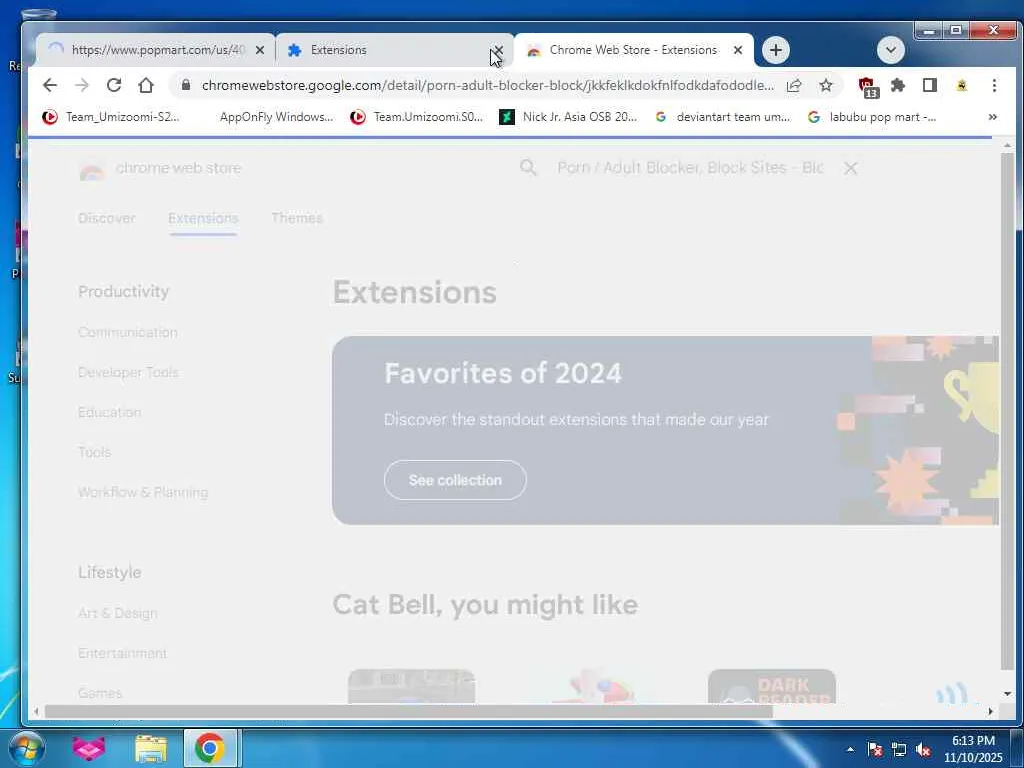This screenshot has width=1024, height=768.
Task: Open the taskbar clock showing 6:13 PM
Action: click(x=973, y=749)
